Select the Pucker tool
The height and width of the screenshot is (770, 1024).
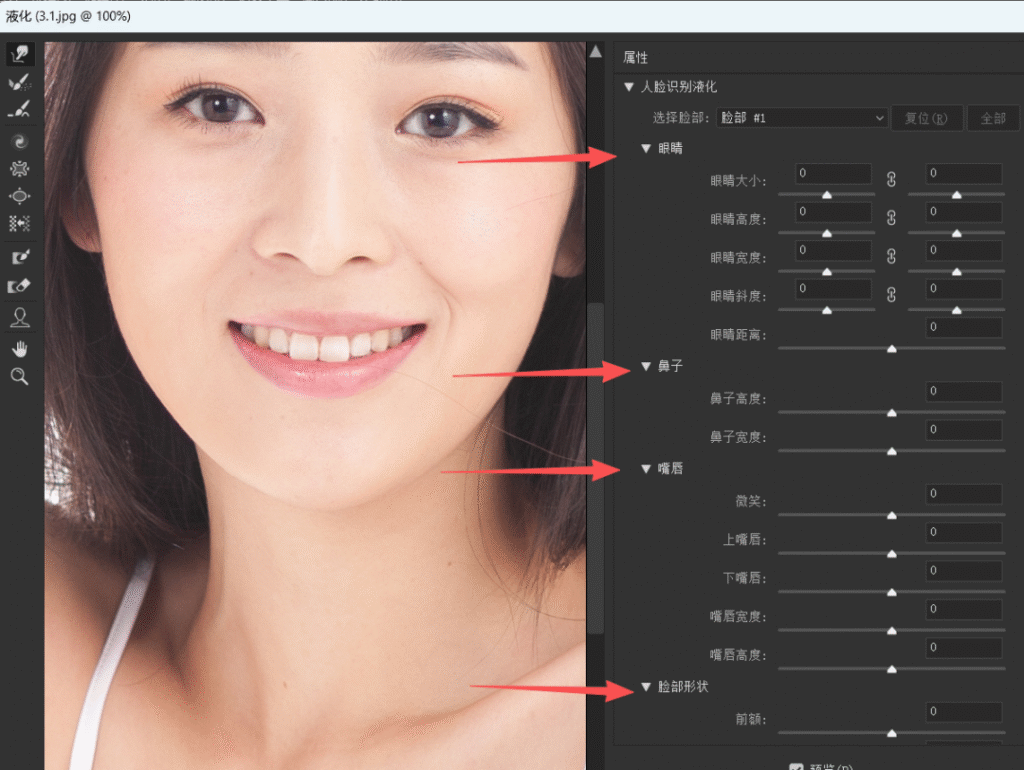(20, 169)
